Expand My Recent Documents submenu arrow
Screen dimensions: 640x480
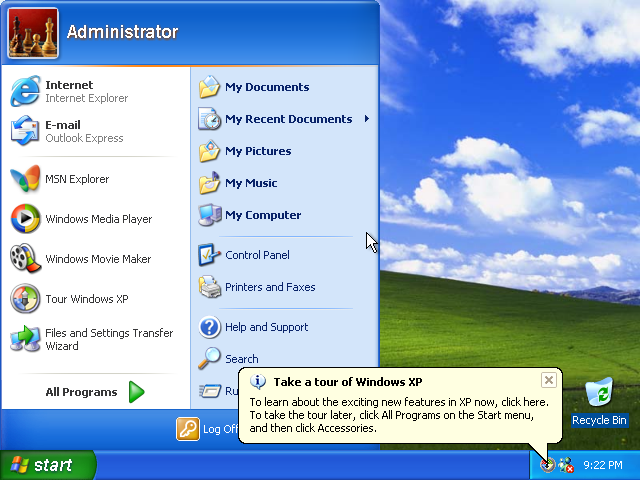coord(367,119)
